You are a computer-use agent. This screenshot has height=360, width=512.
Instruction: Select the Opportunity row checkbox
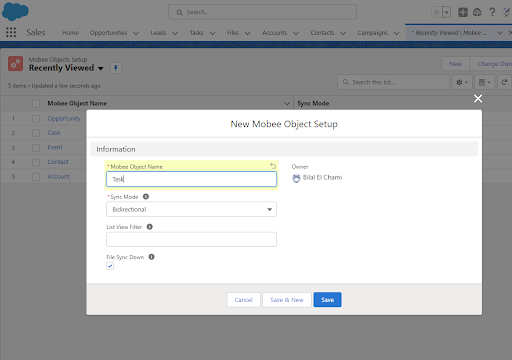pyautogui.click(x=36, y=119)
